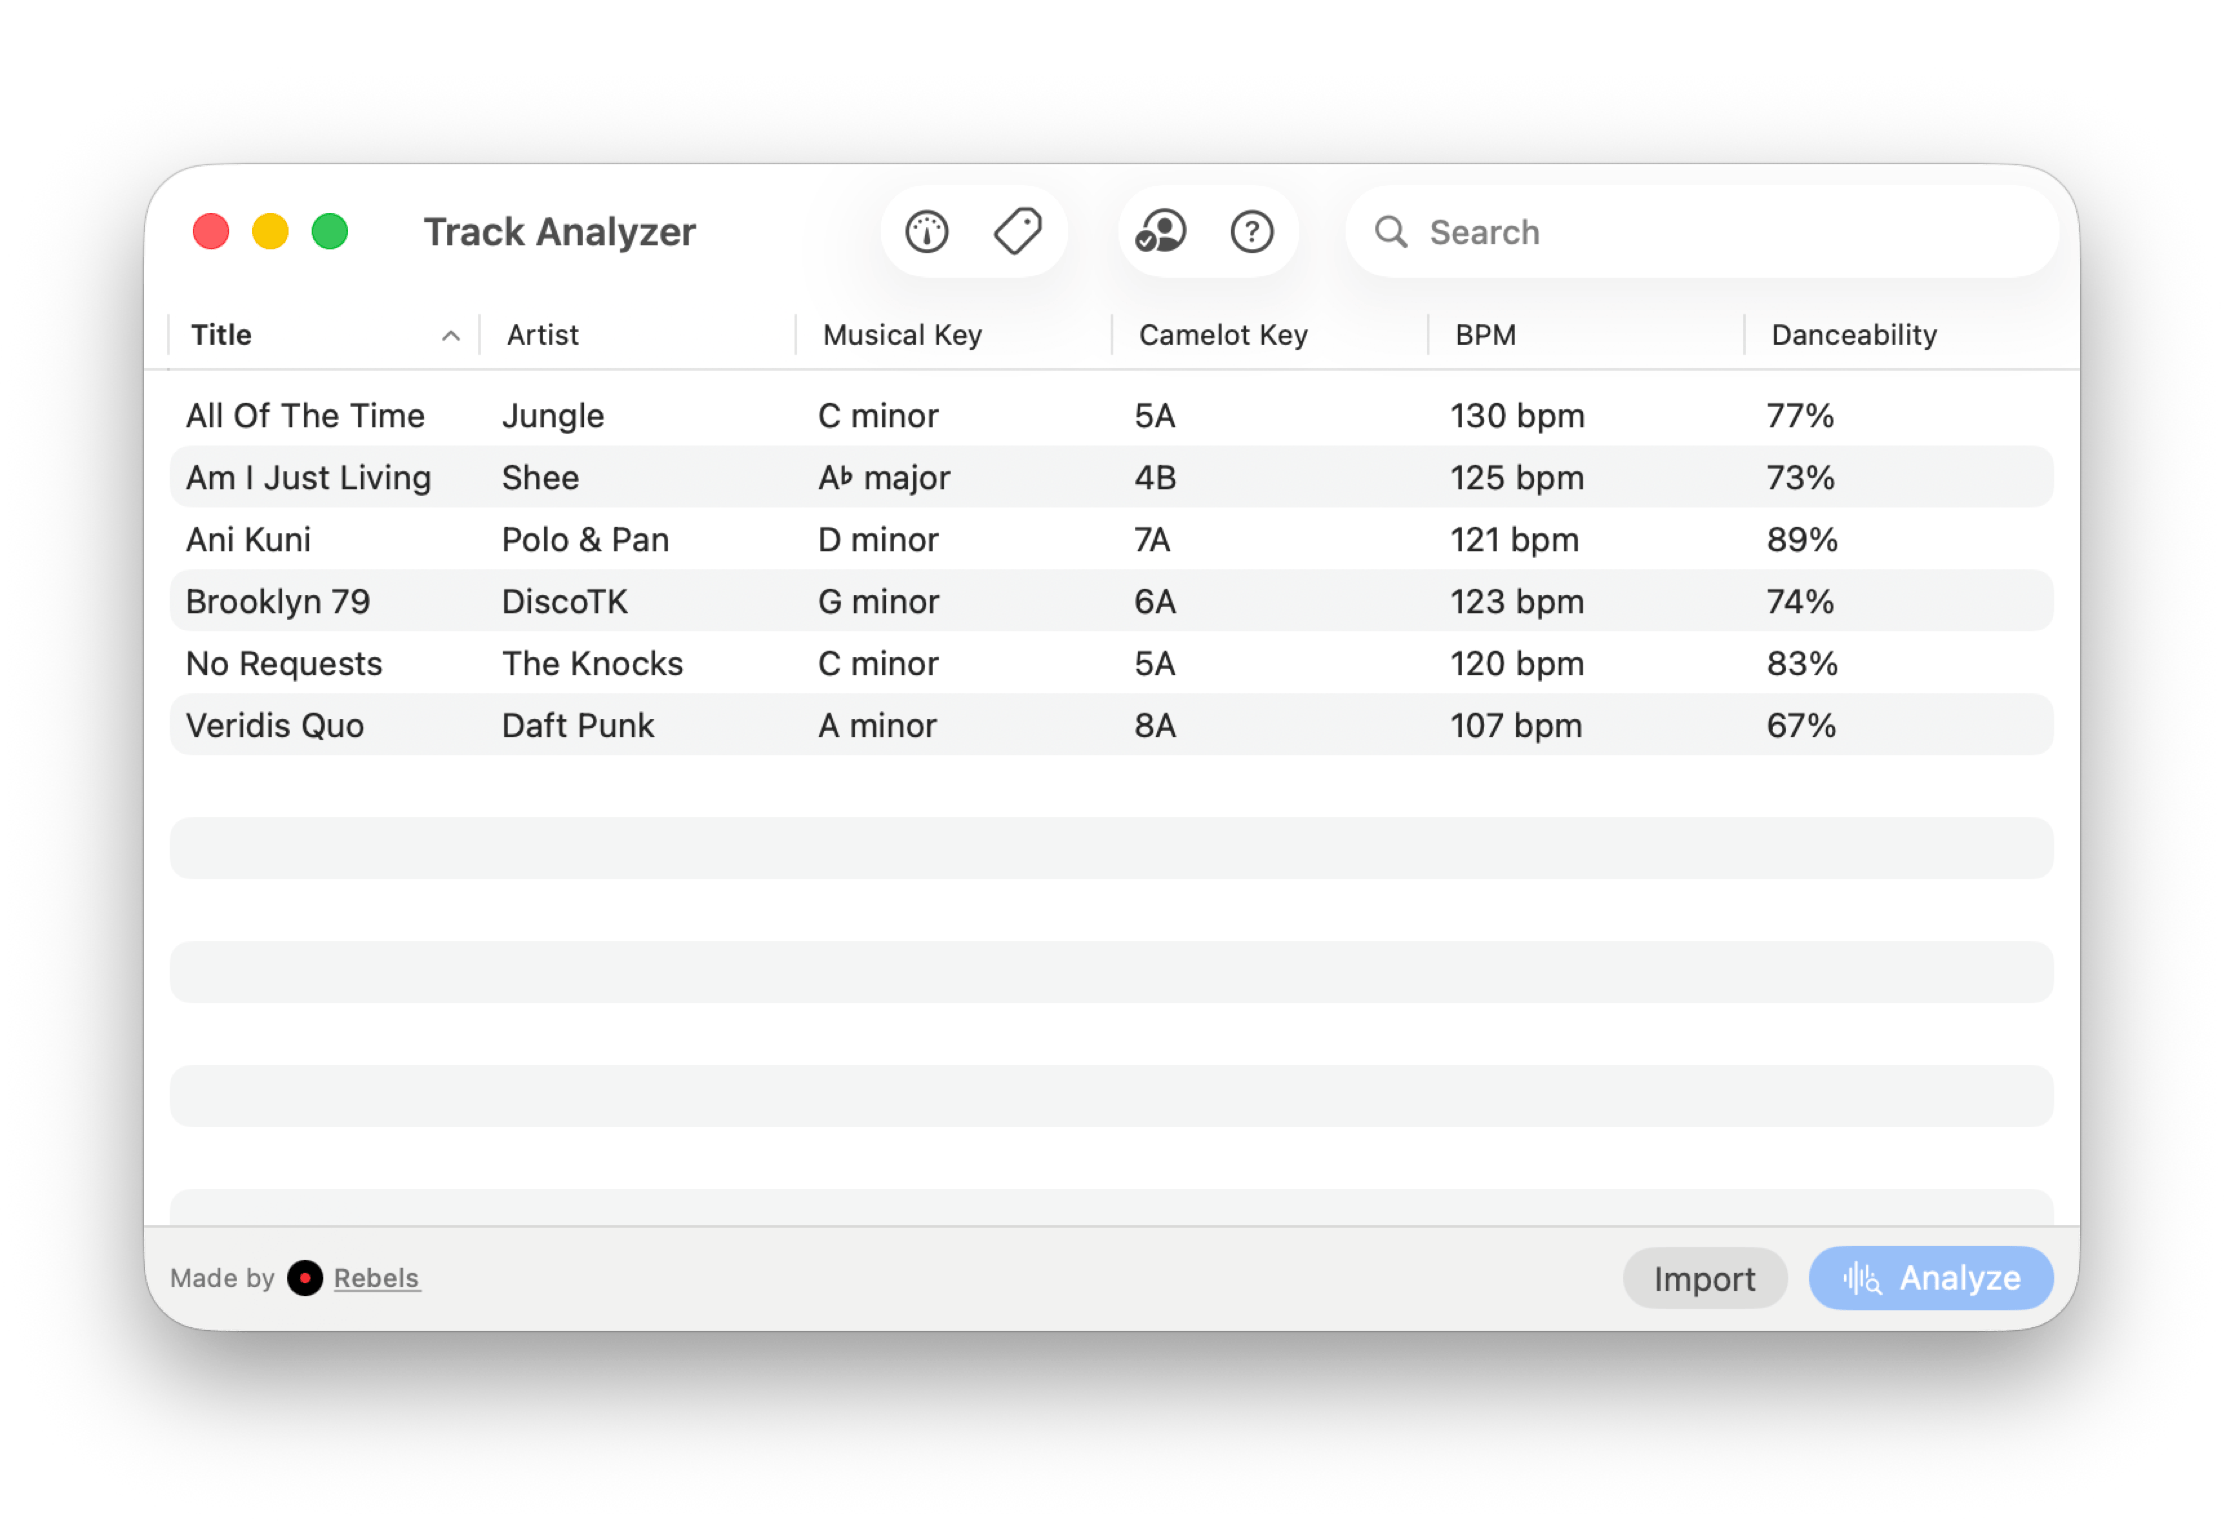
Task: Start analysis with the Analyze button
Action: click(x=1931, y=1278)
